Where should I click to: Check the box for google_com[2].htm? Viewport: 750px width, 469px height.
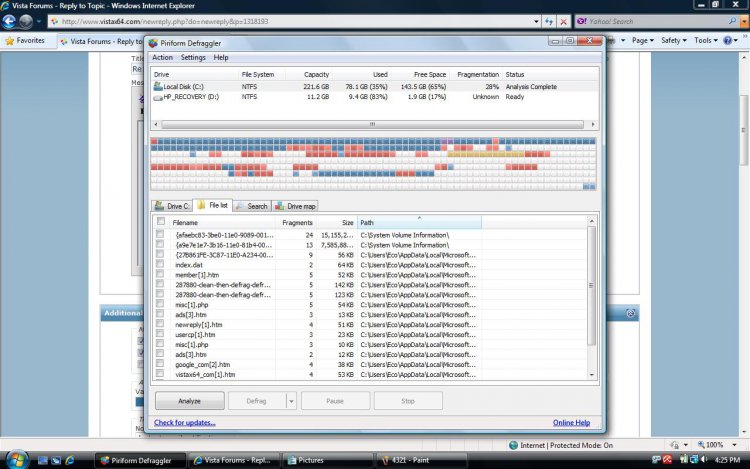pos(160,363)
